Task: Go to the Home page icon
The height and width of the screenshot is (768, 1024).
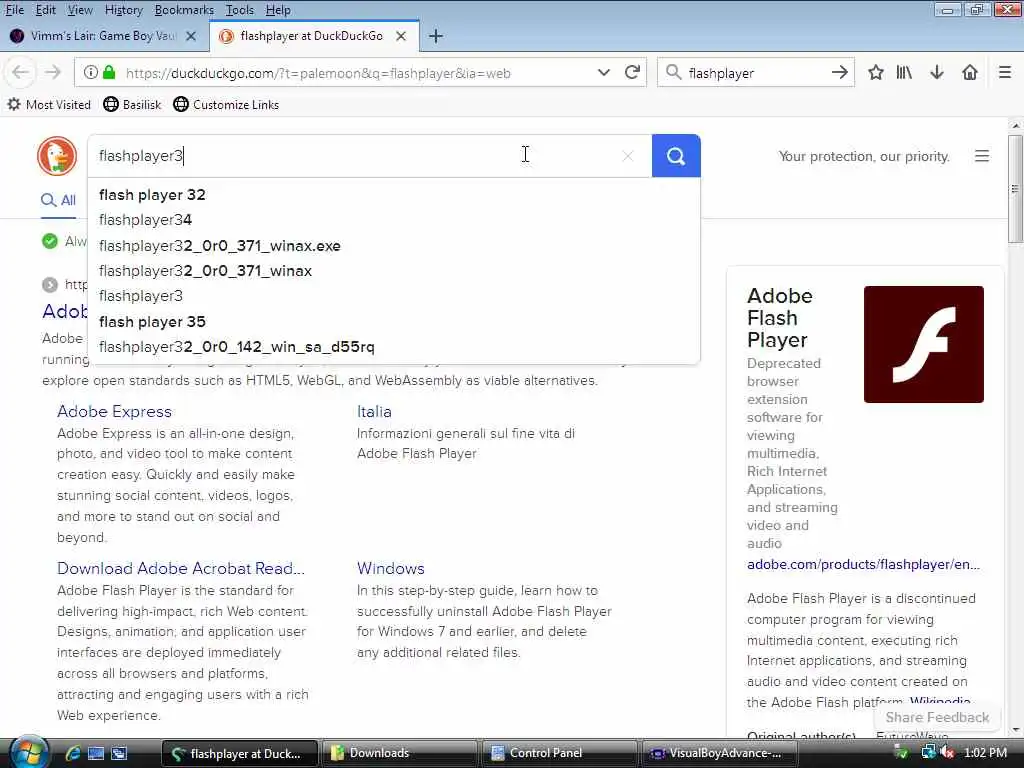Action: pos(970,72)
